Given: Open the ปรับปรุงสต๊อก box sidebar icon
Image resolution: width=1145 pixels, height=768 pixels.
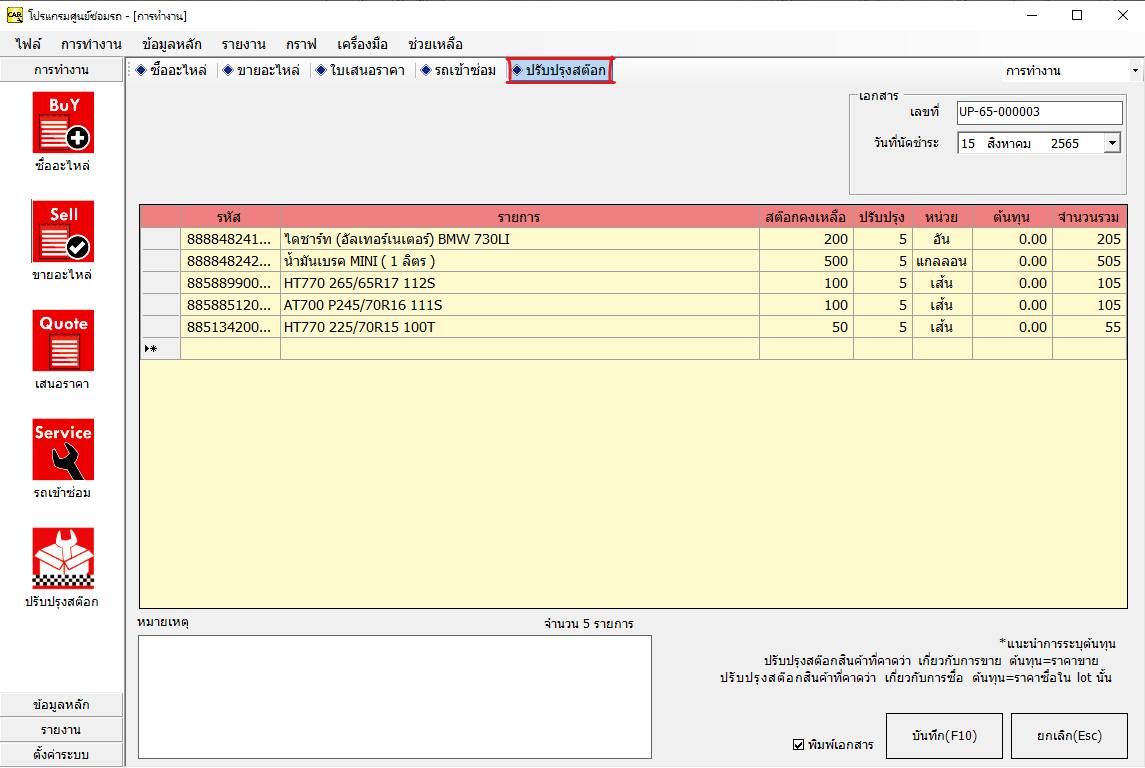Looking at the screenshot, I should pos(63,558).
